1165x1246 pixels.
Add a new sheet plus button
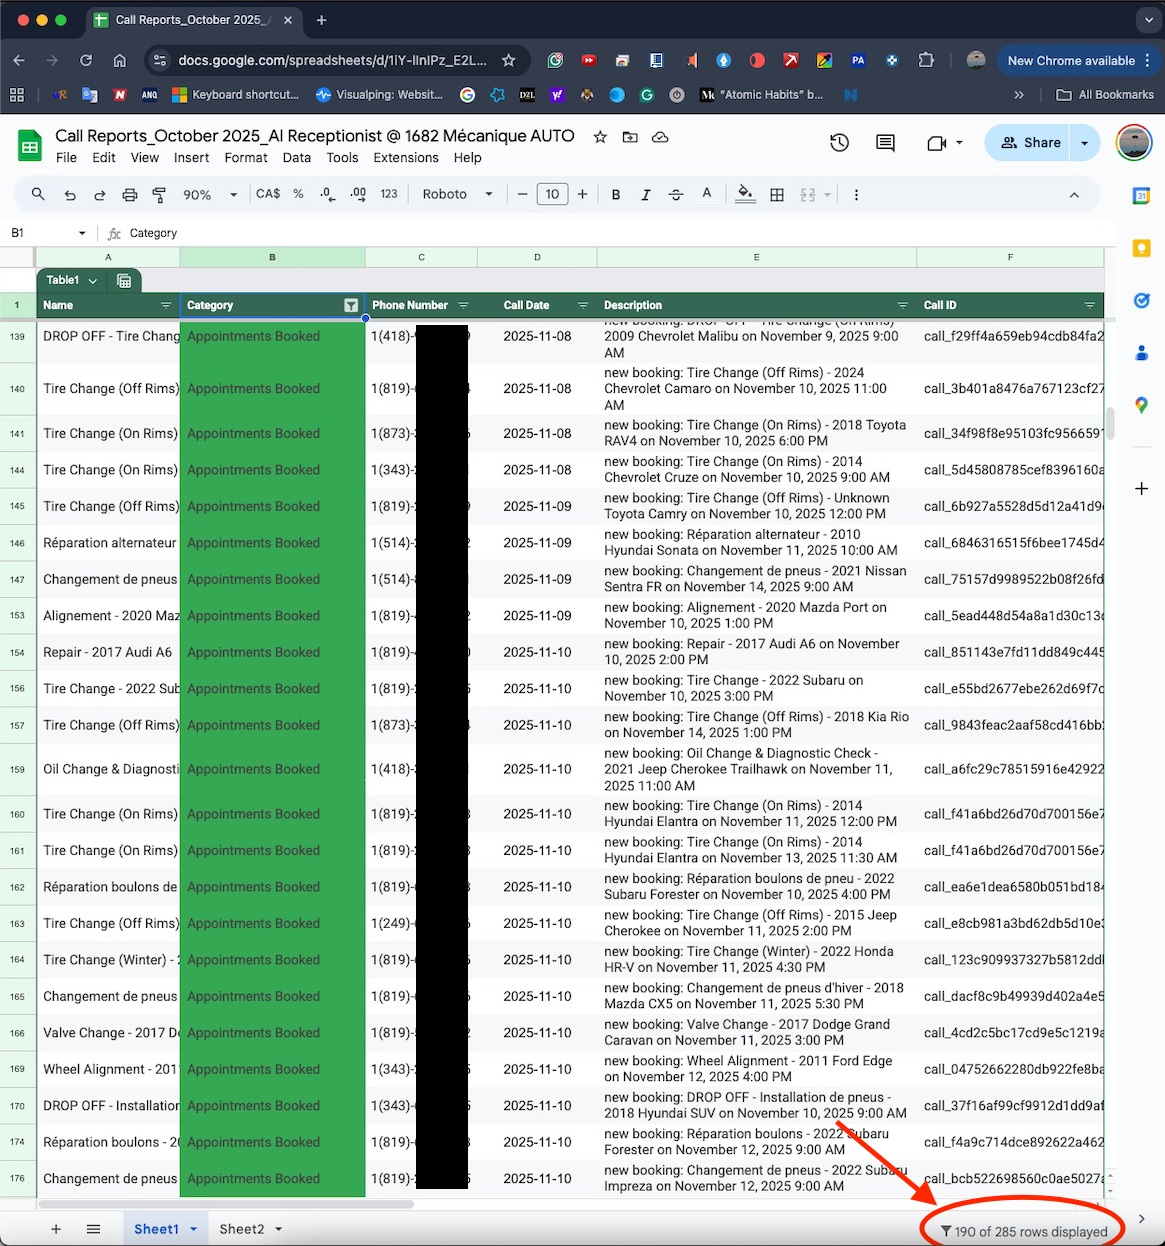[56, 1229]
